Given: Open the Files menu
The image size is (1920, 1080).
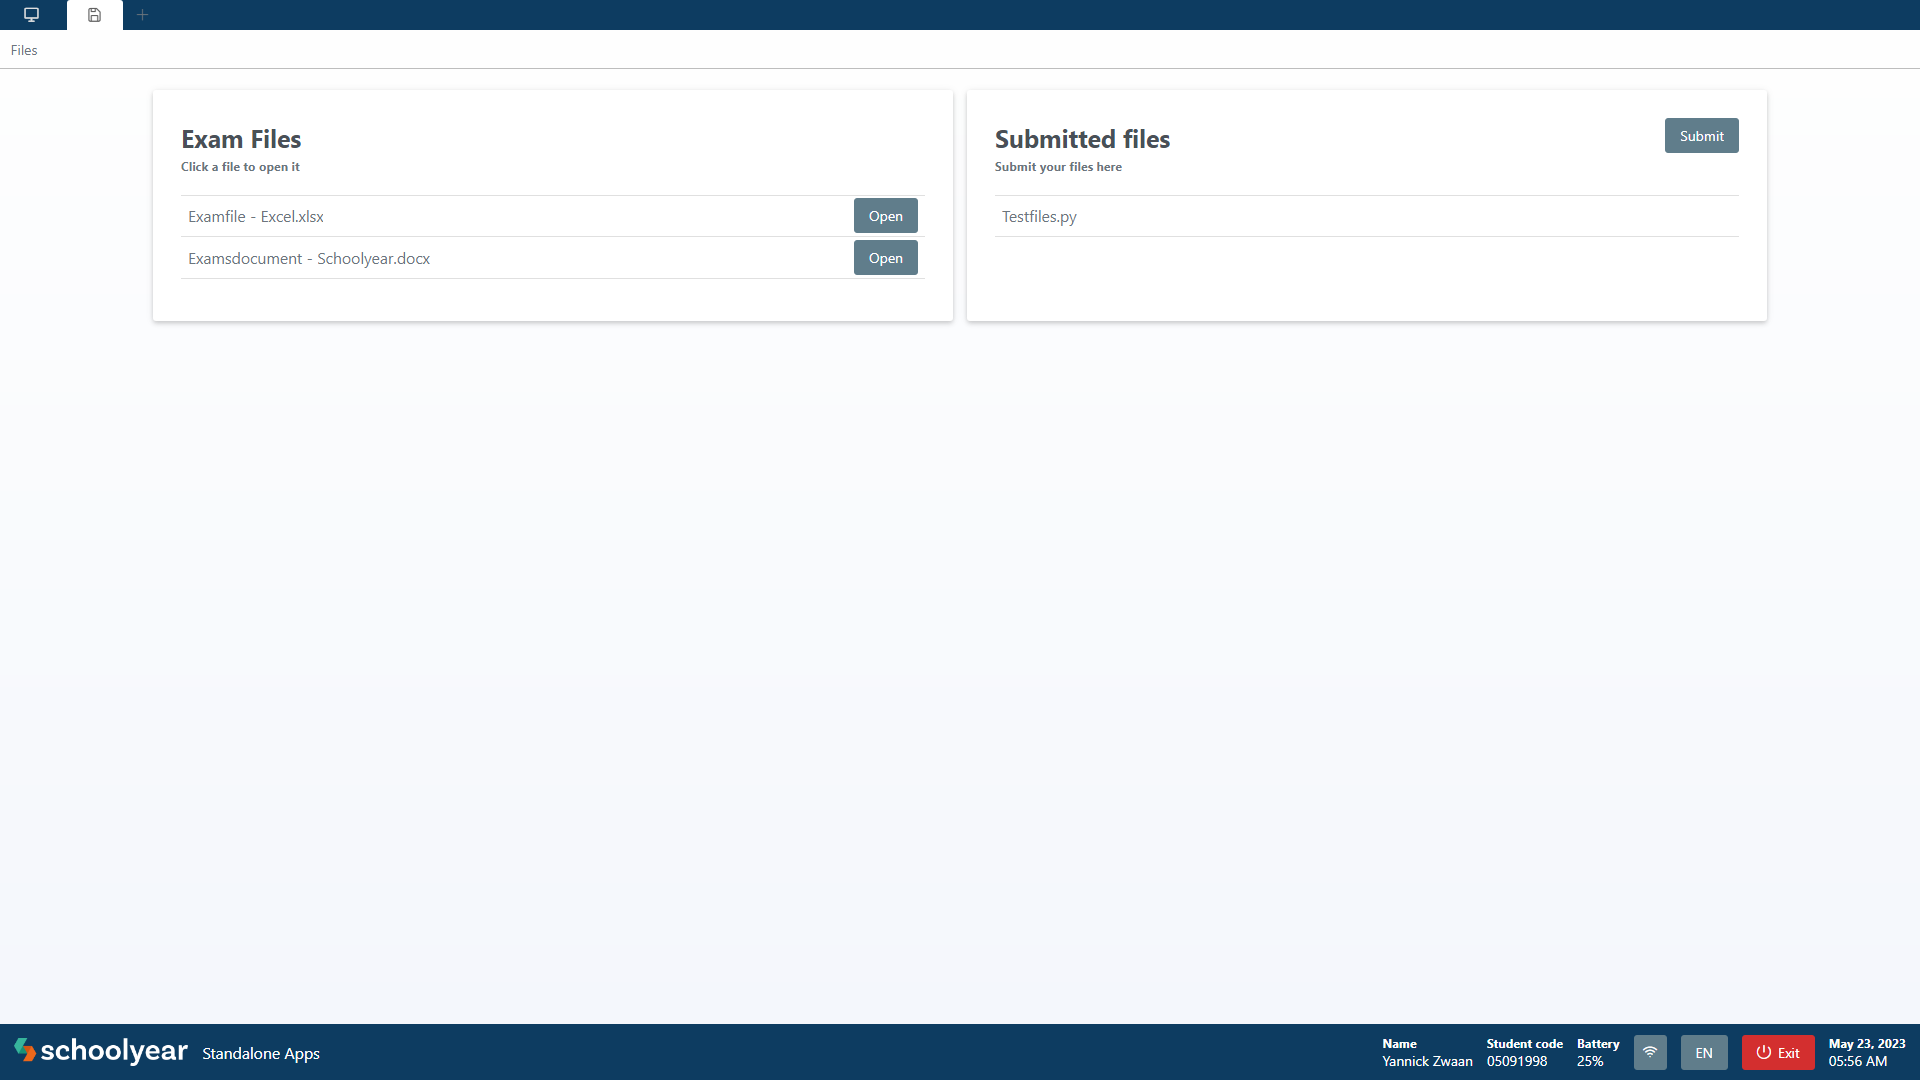Looking at the screenshot, I should (x=24, y=50).
